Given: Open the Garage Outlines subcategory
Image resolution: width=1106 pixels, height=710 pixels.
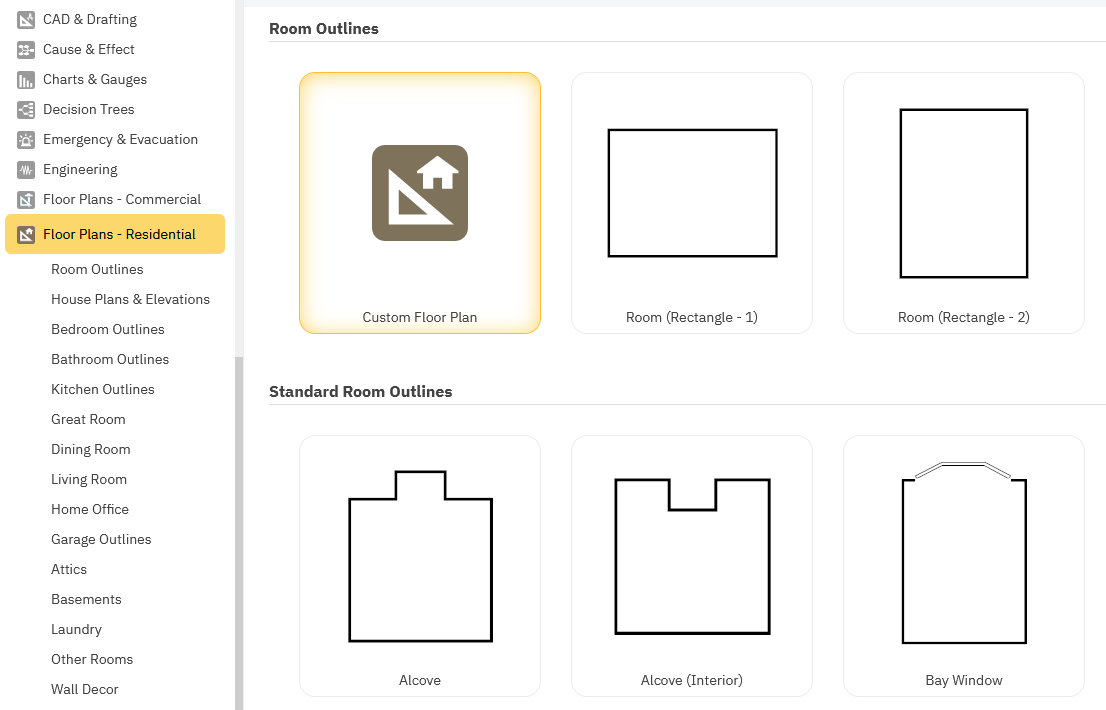Looking at the screenshot, I should pos(101,539).
